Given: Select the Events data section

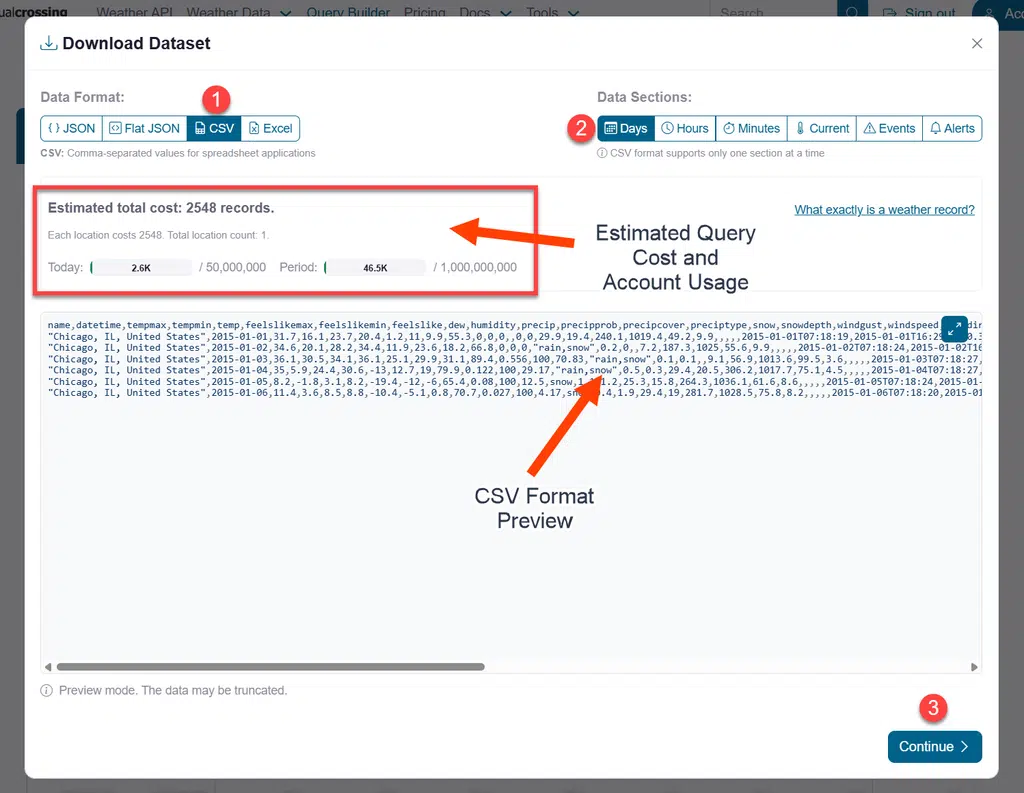Looking at the screenshot, I should 889,129.
